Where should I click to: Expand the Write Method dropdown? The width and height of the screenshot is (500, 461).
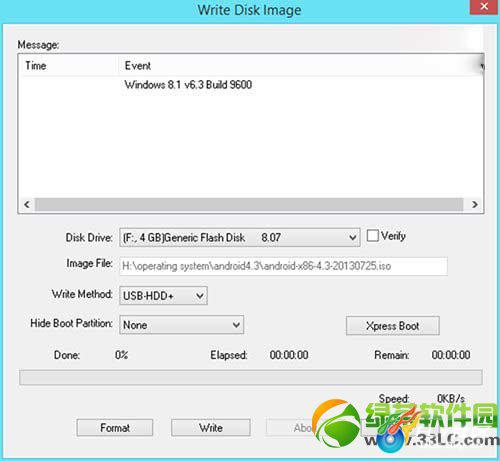[x=163, y=295]
